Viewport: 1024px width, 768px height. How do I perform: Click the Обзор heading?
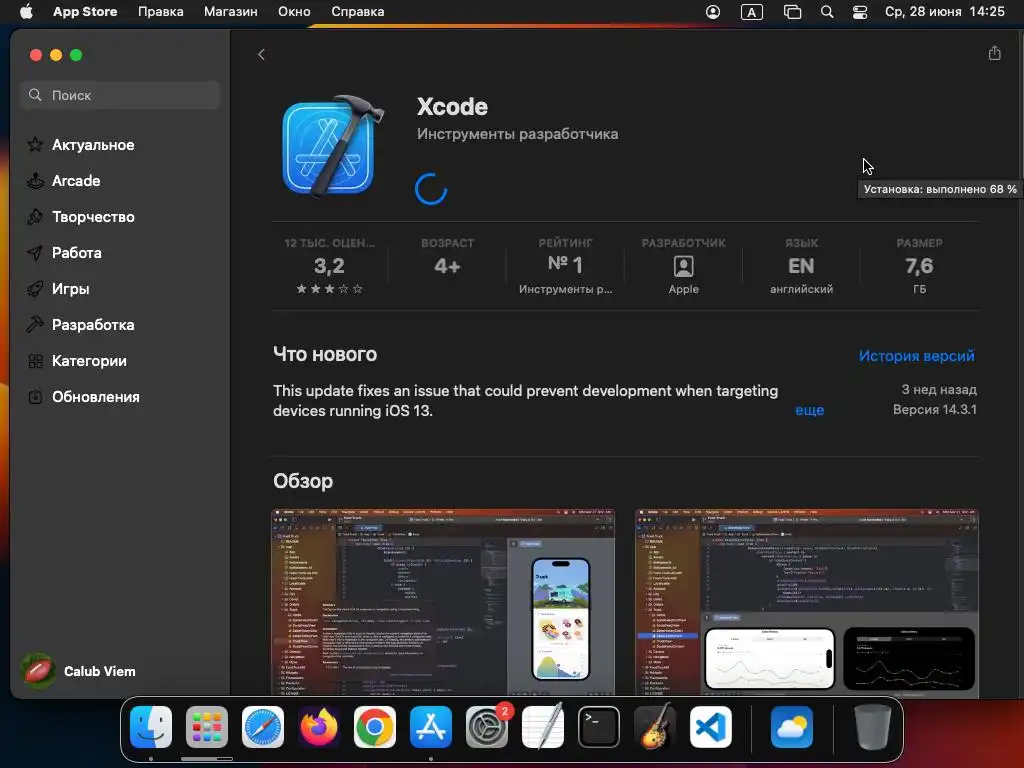coord(303,481)
